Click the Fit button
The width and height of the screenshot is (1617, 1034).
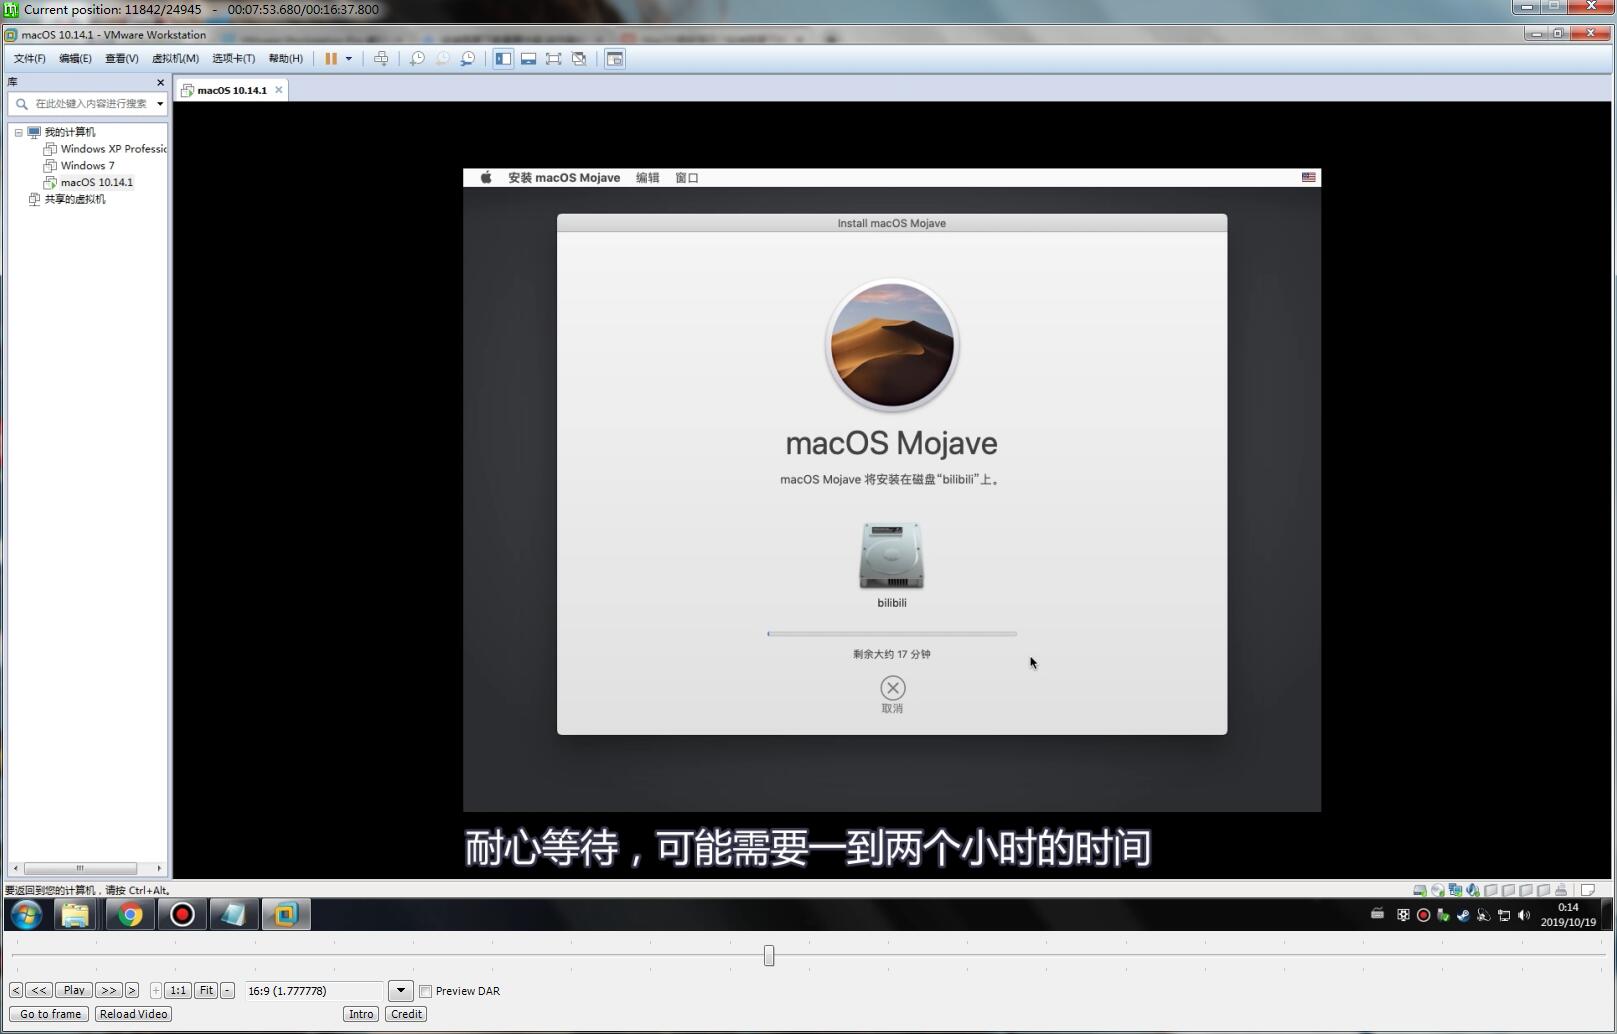pos(205,990)
